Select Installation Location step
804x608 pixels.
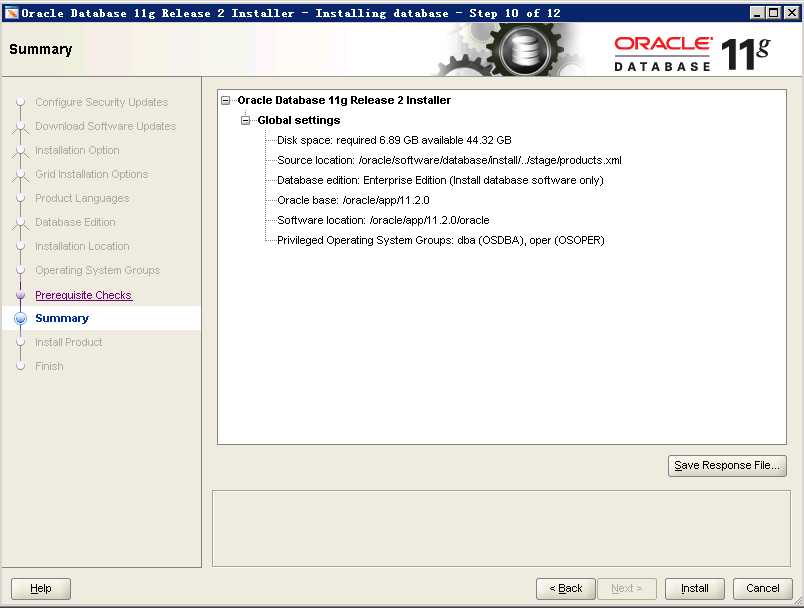coord(82,247)
